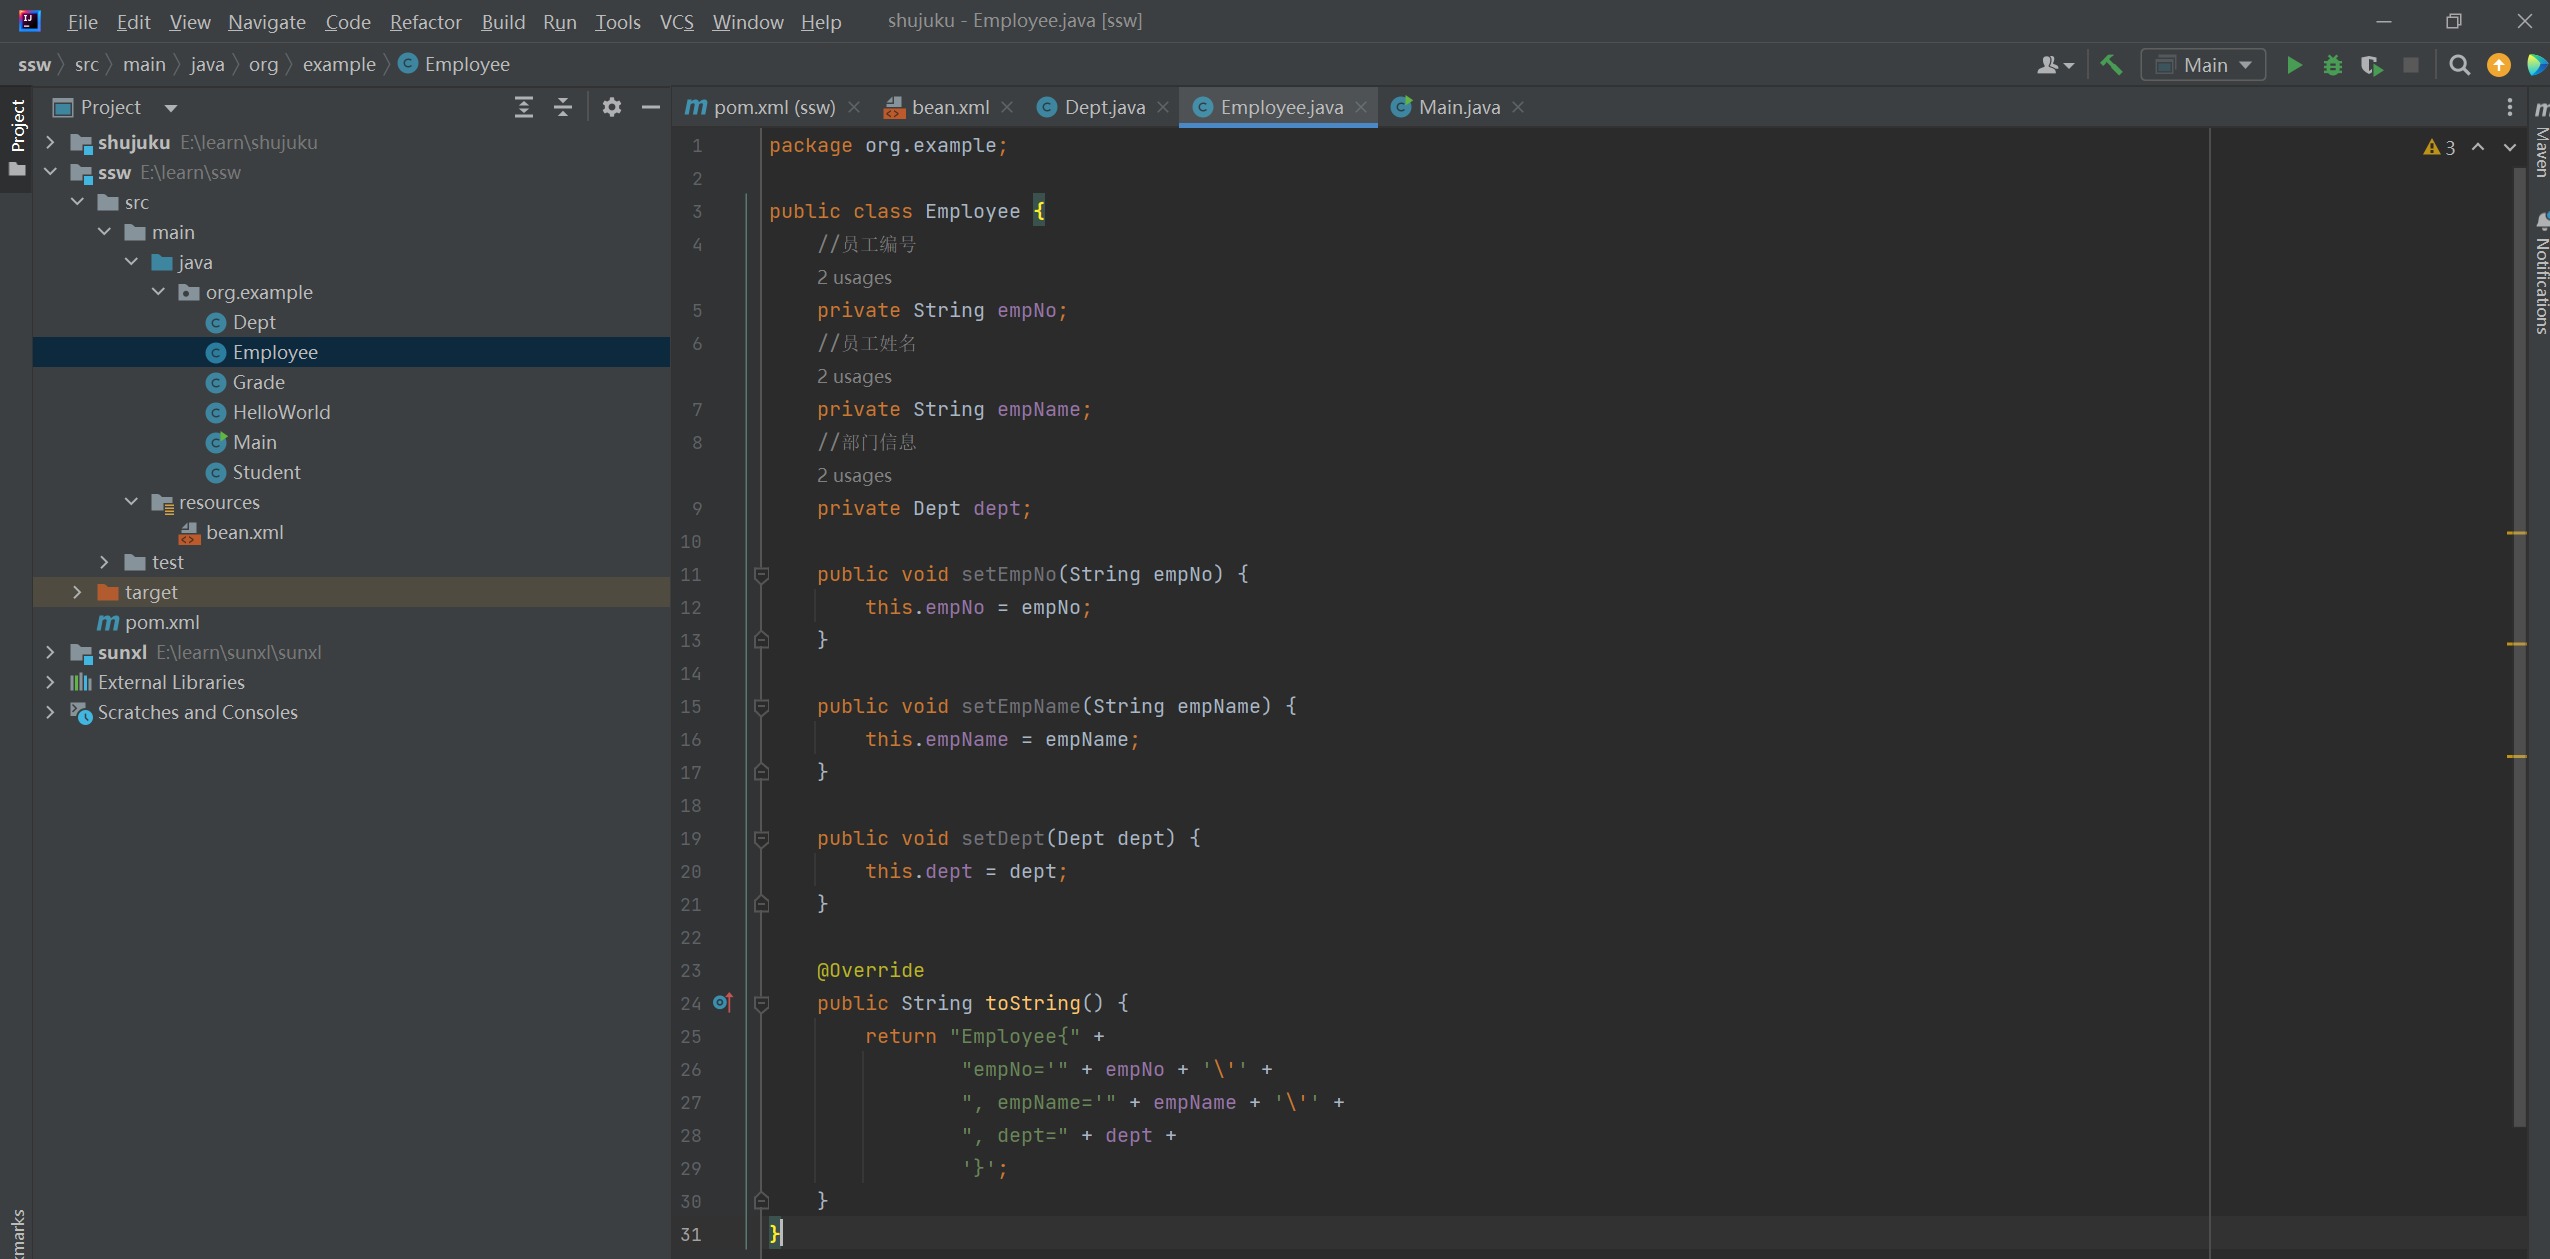The width and height of the screenshot is (2550, 1259).
Task: Click Expand All icon in Project panel
Action: [524, 107]
